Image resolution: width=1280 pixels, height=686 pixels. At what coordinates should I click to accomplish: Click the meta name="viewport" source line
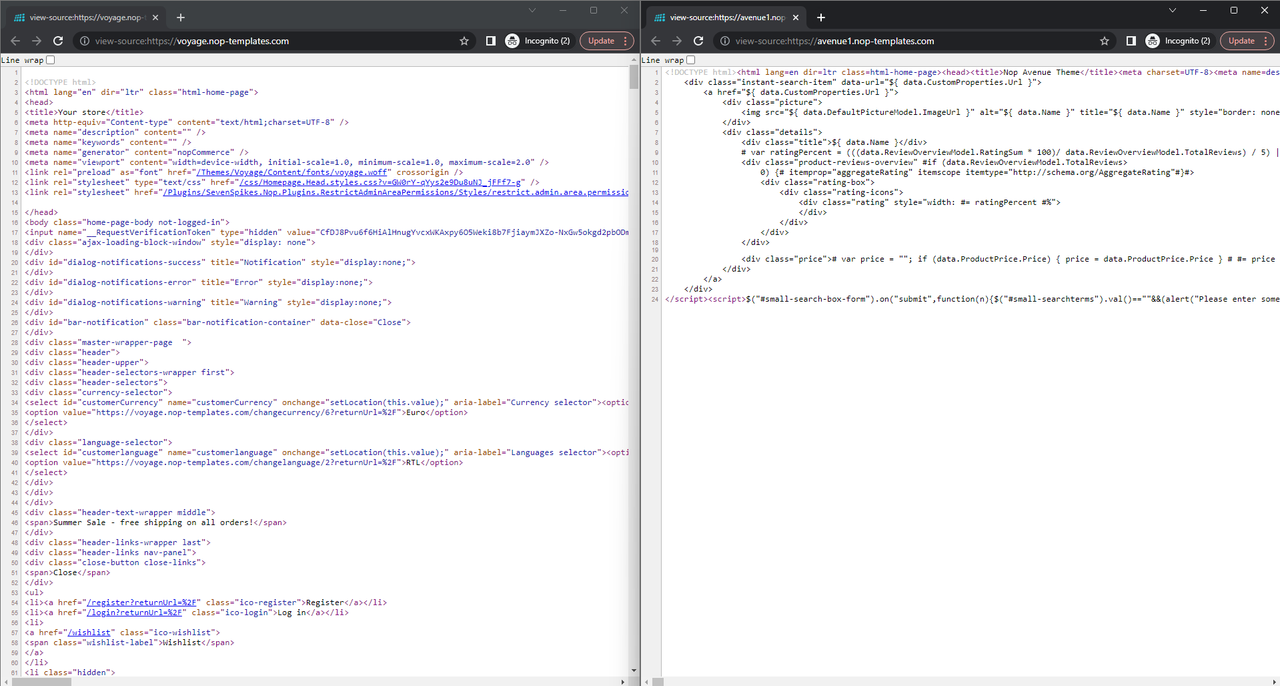[x=287, y=162]
